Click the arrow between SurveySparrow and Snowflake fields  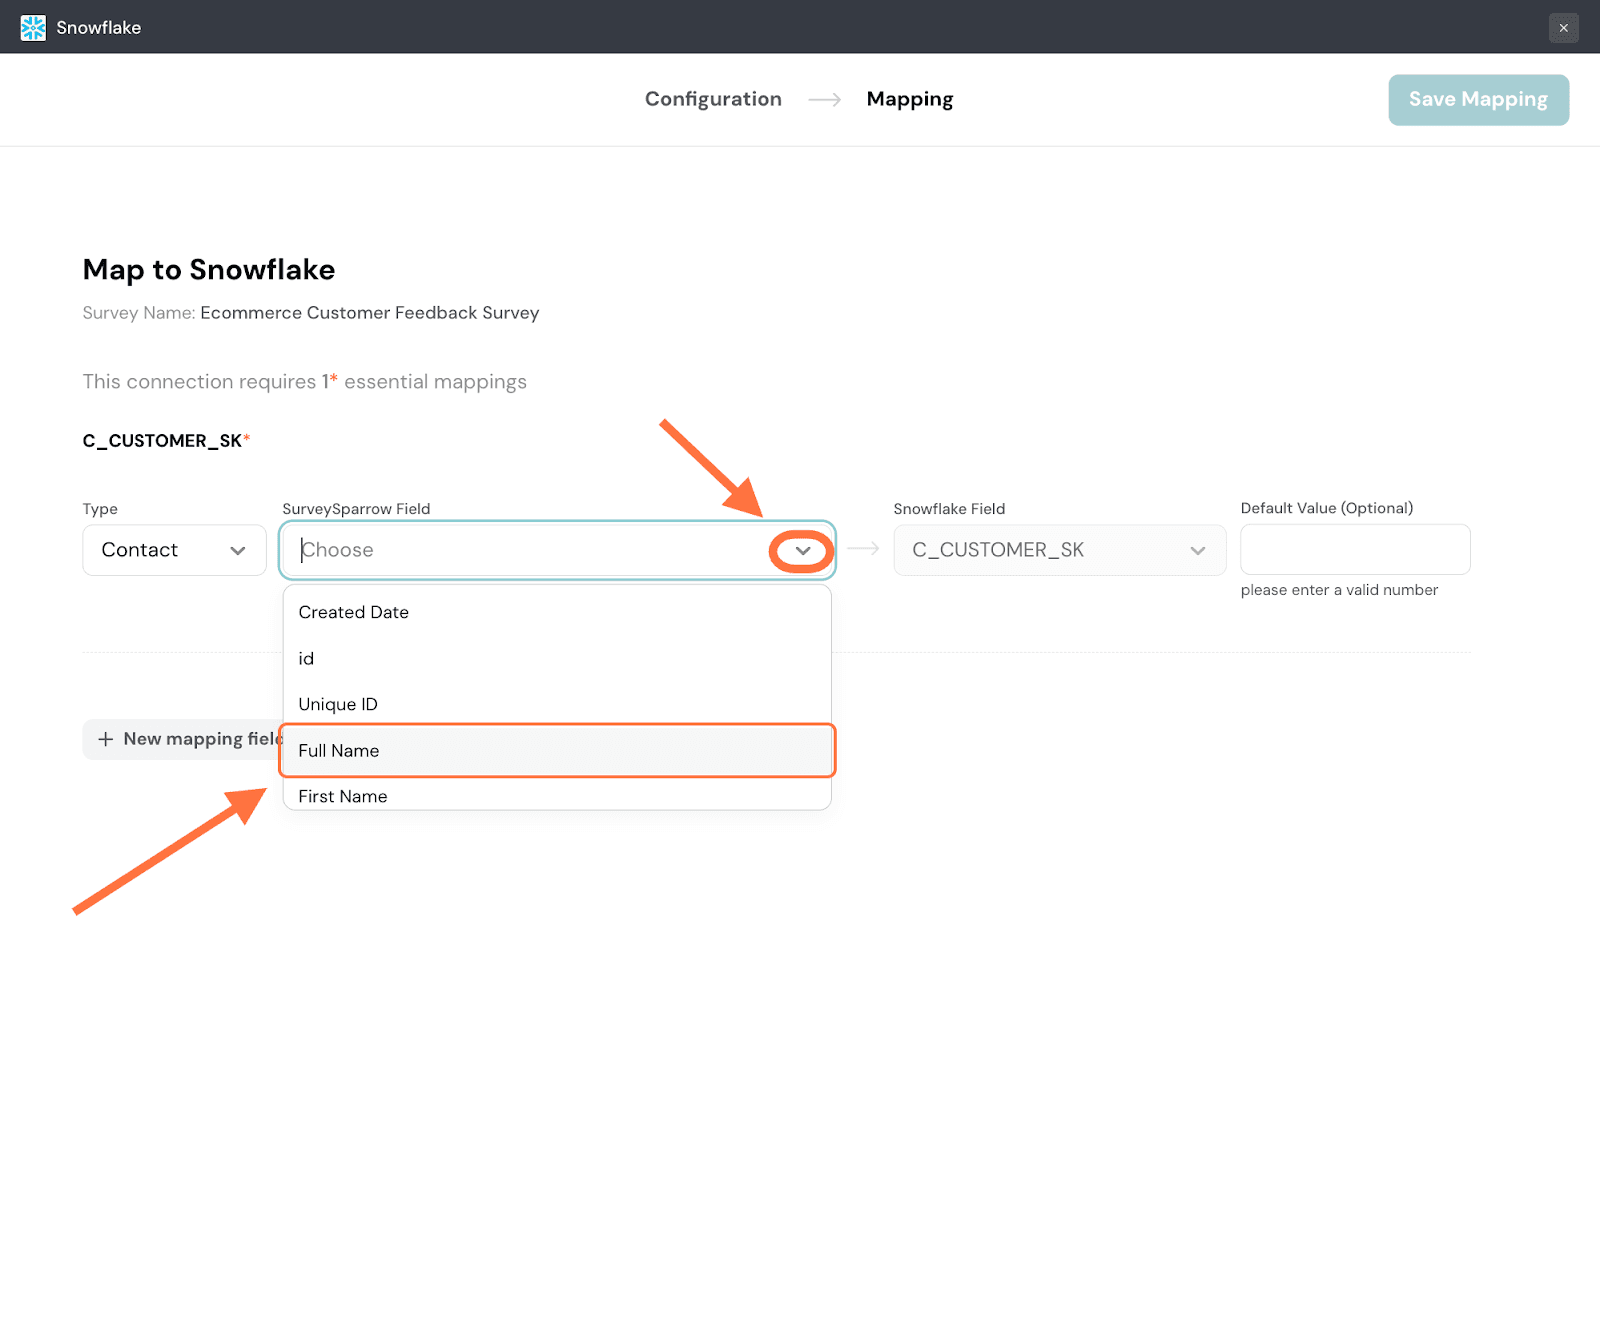(x=863, y=549)
